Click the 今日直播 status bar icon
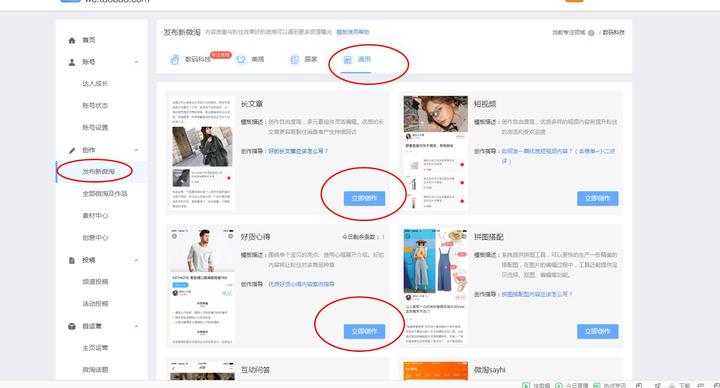The height and width of the screenshot is (388, 720). coord(559,385)
